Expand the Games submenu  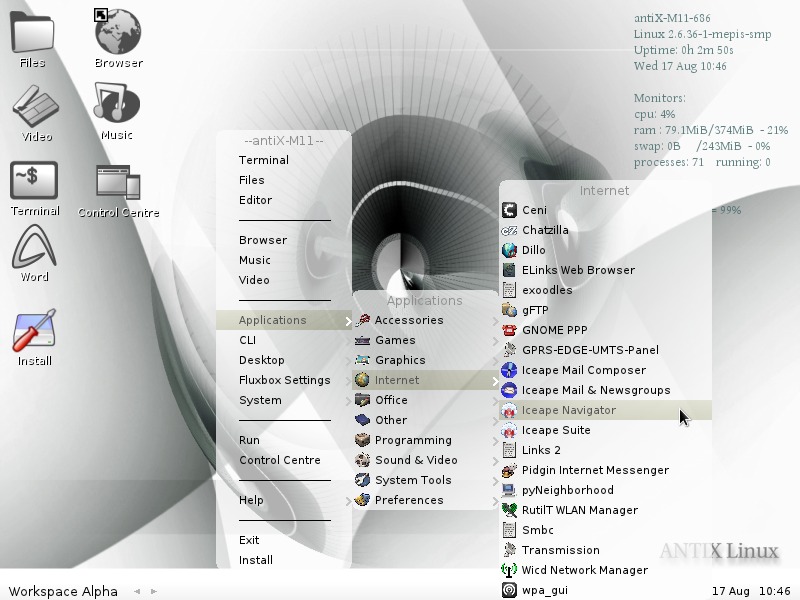point(426,340)
